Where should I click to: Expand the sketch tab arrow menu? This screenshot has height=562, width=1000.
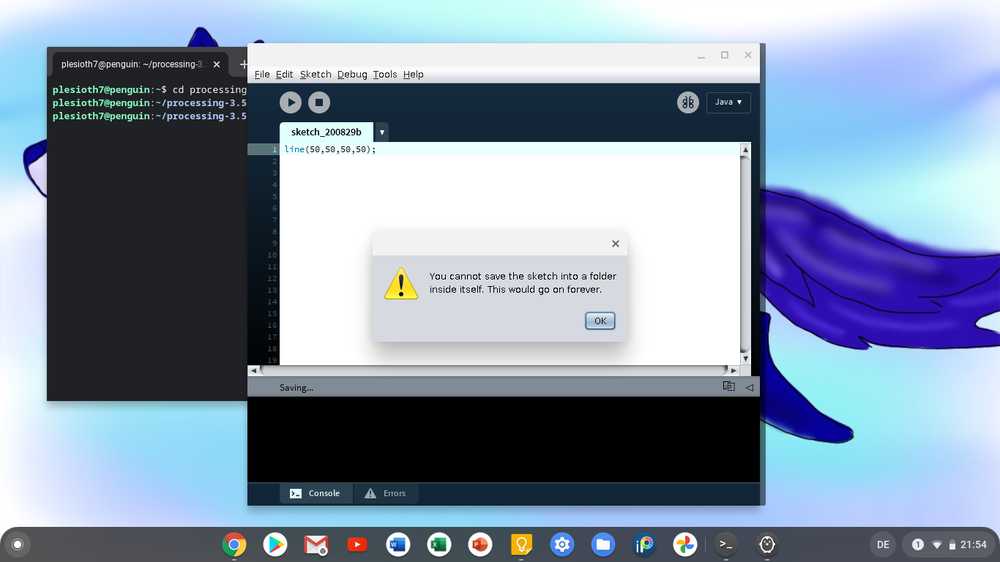click(382, 132)
